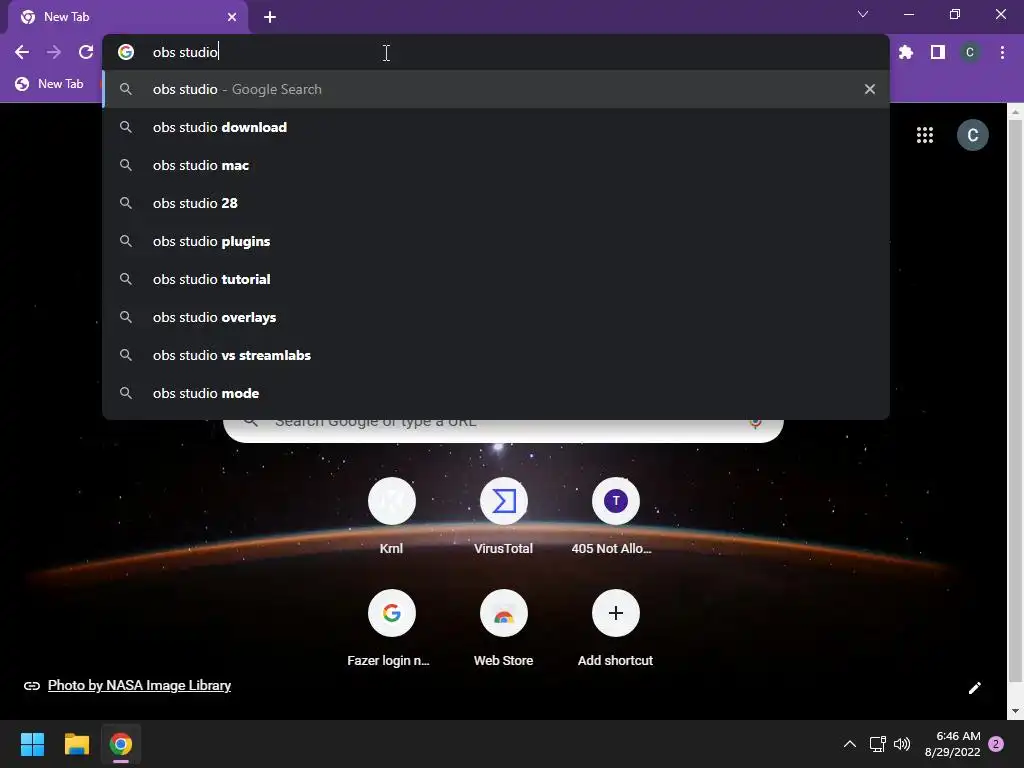Click the page vertical scrollbar track
The image size is (1024, 768).
coord(1015,411)
